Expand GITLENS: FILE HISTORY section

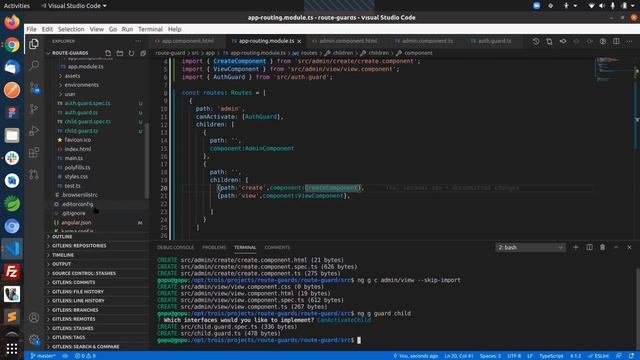click(x=97, y=292)
